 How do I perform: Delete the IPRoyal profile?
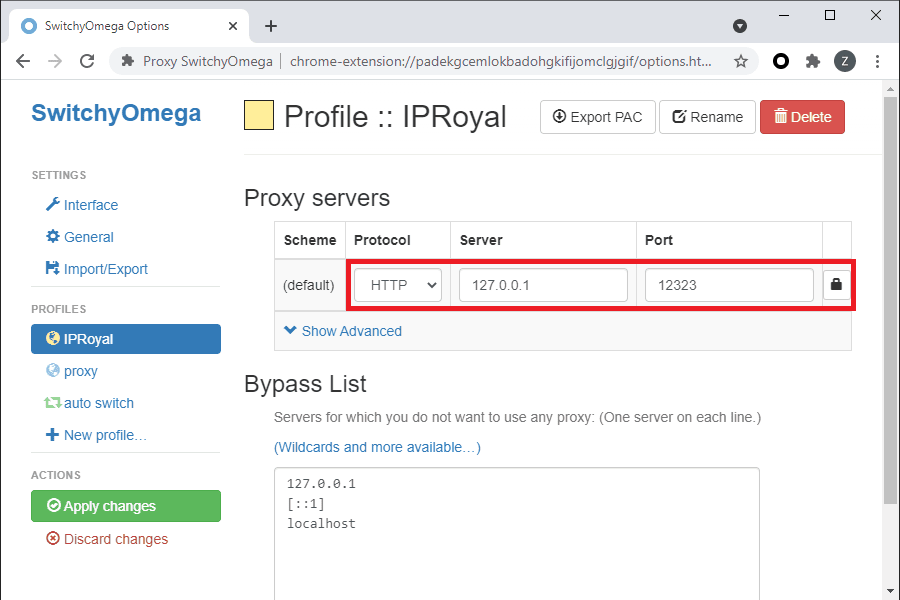coord(802,117)
